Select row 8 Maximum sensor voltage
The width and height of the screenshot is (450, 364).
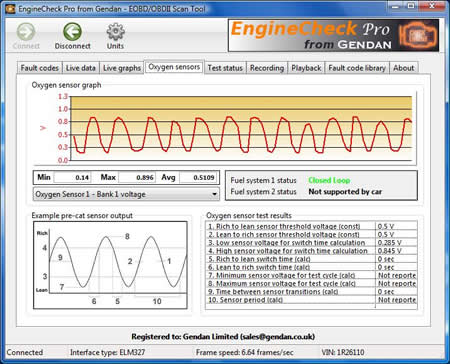311,283
